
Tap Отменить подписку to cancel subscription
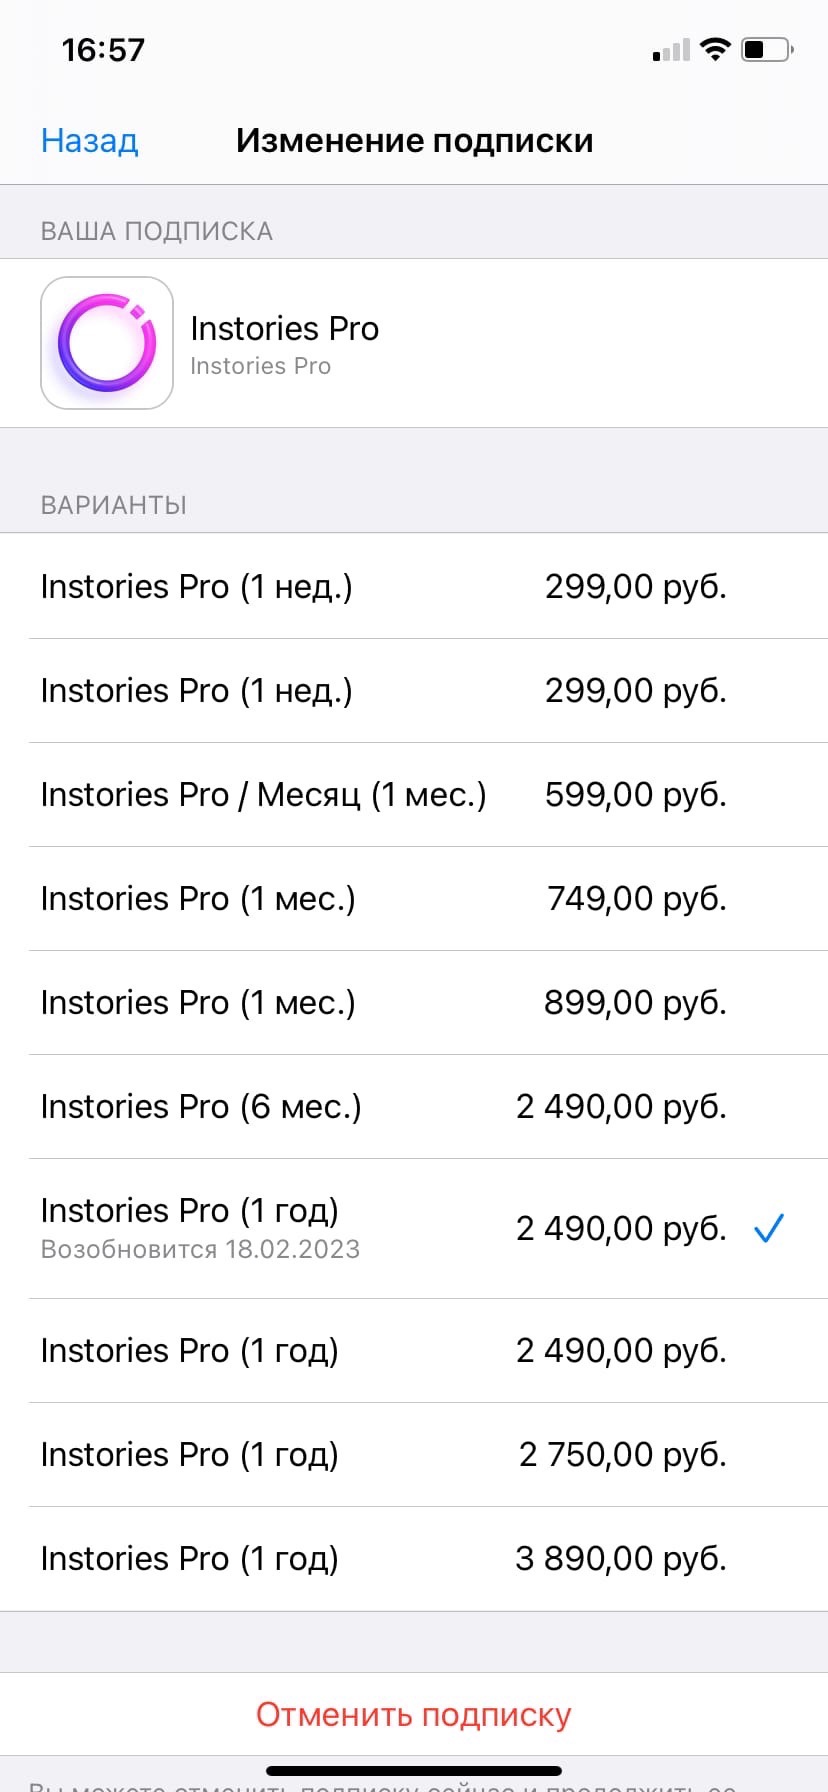point(414,1714)
